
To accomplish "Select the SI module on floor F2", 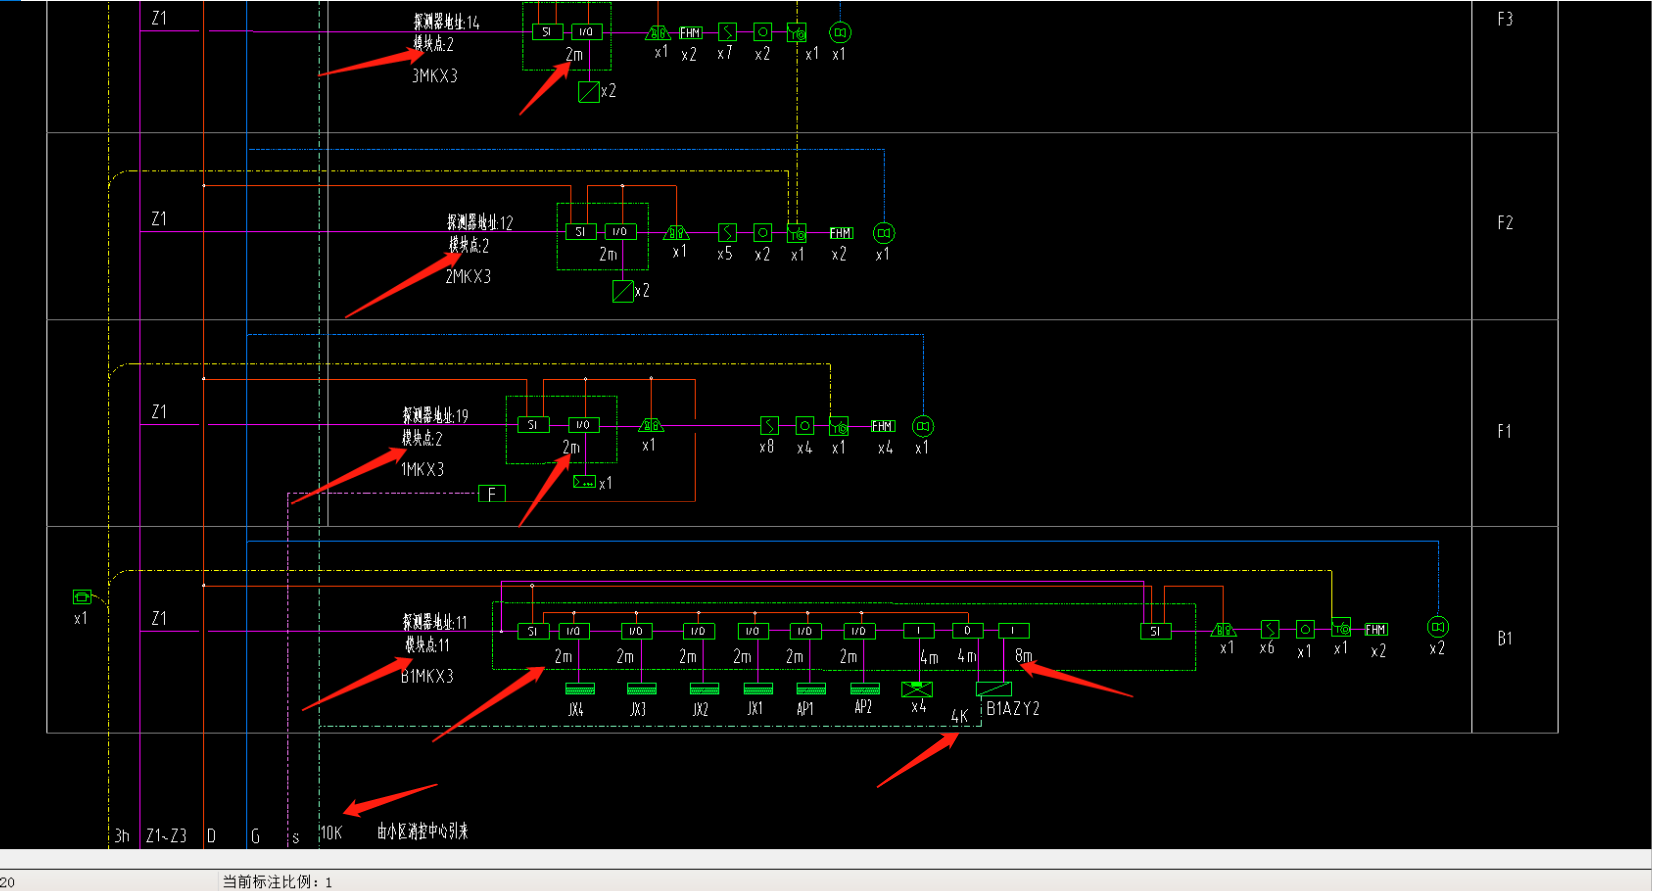I will (x=580, y=232).
